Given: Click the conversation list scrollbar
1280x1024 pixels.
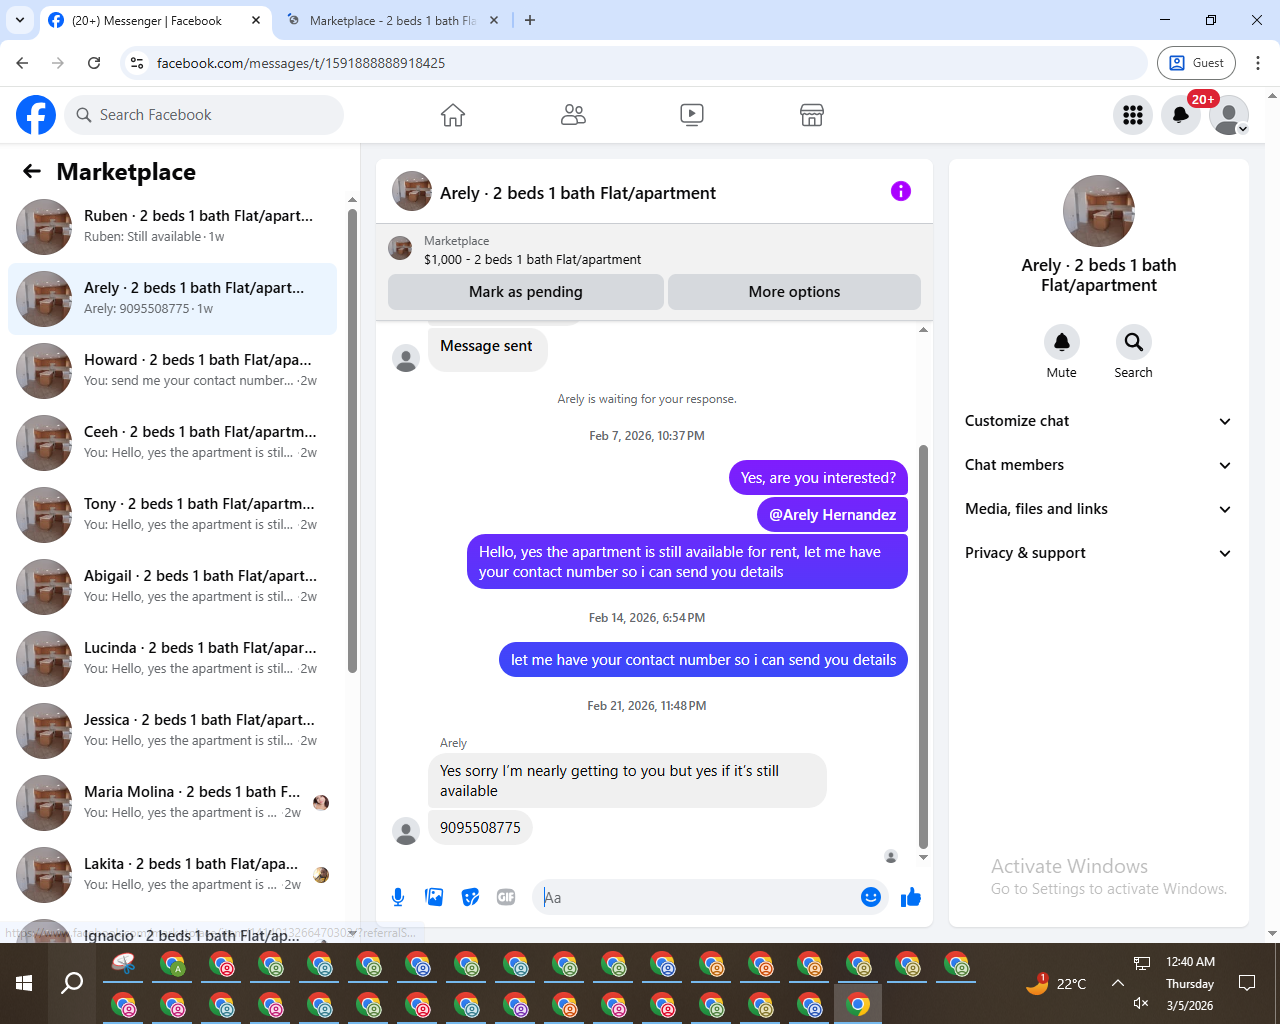Looking at the screenshot, I should pyautogui.click(x=352, y=440).
